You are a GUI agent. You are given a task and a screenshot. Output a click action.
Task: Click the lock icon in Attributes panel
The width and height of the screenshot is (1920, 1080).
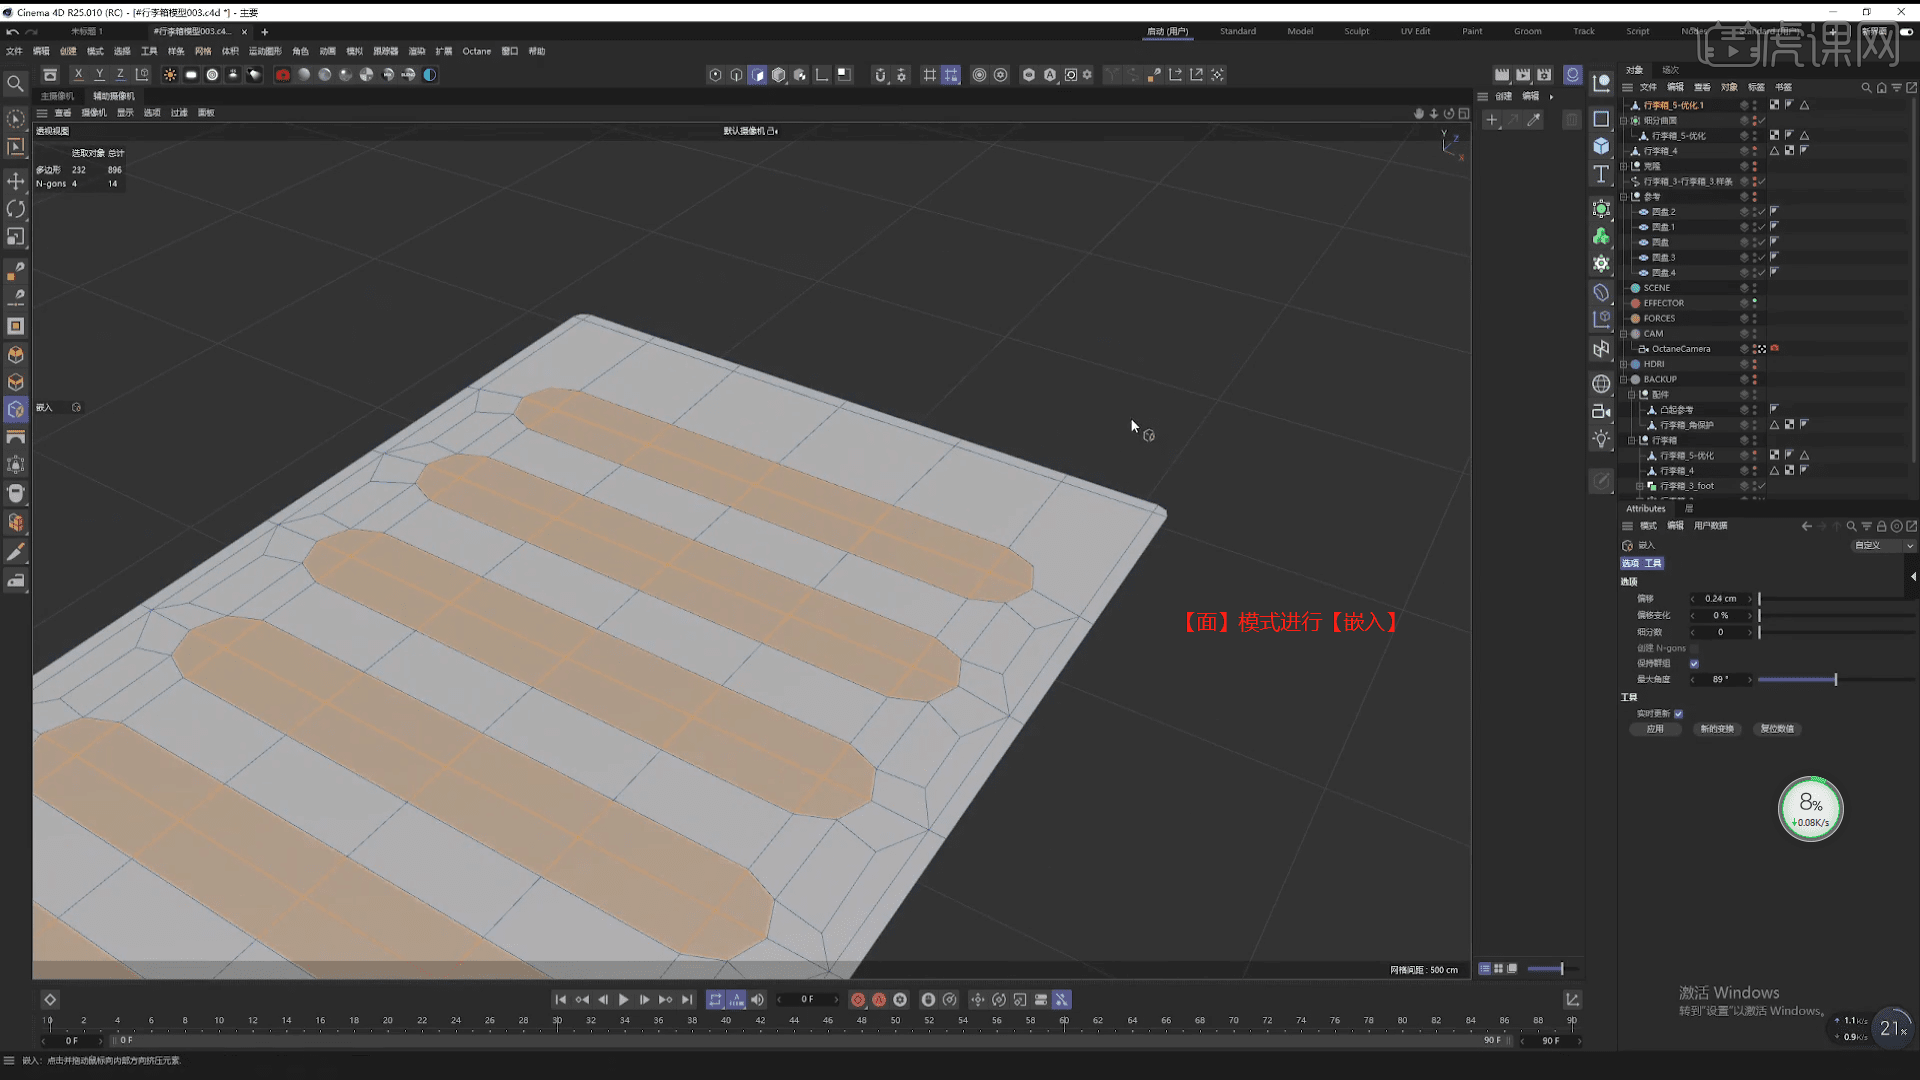pyautogui.click(x=1881, y=526)
